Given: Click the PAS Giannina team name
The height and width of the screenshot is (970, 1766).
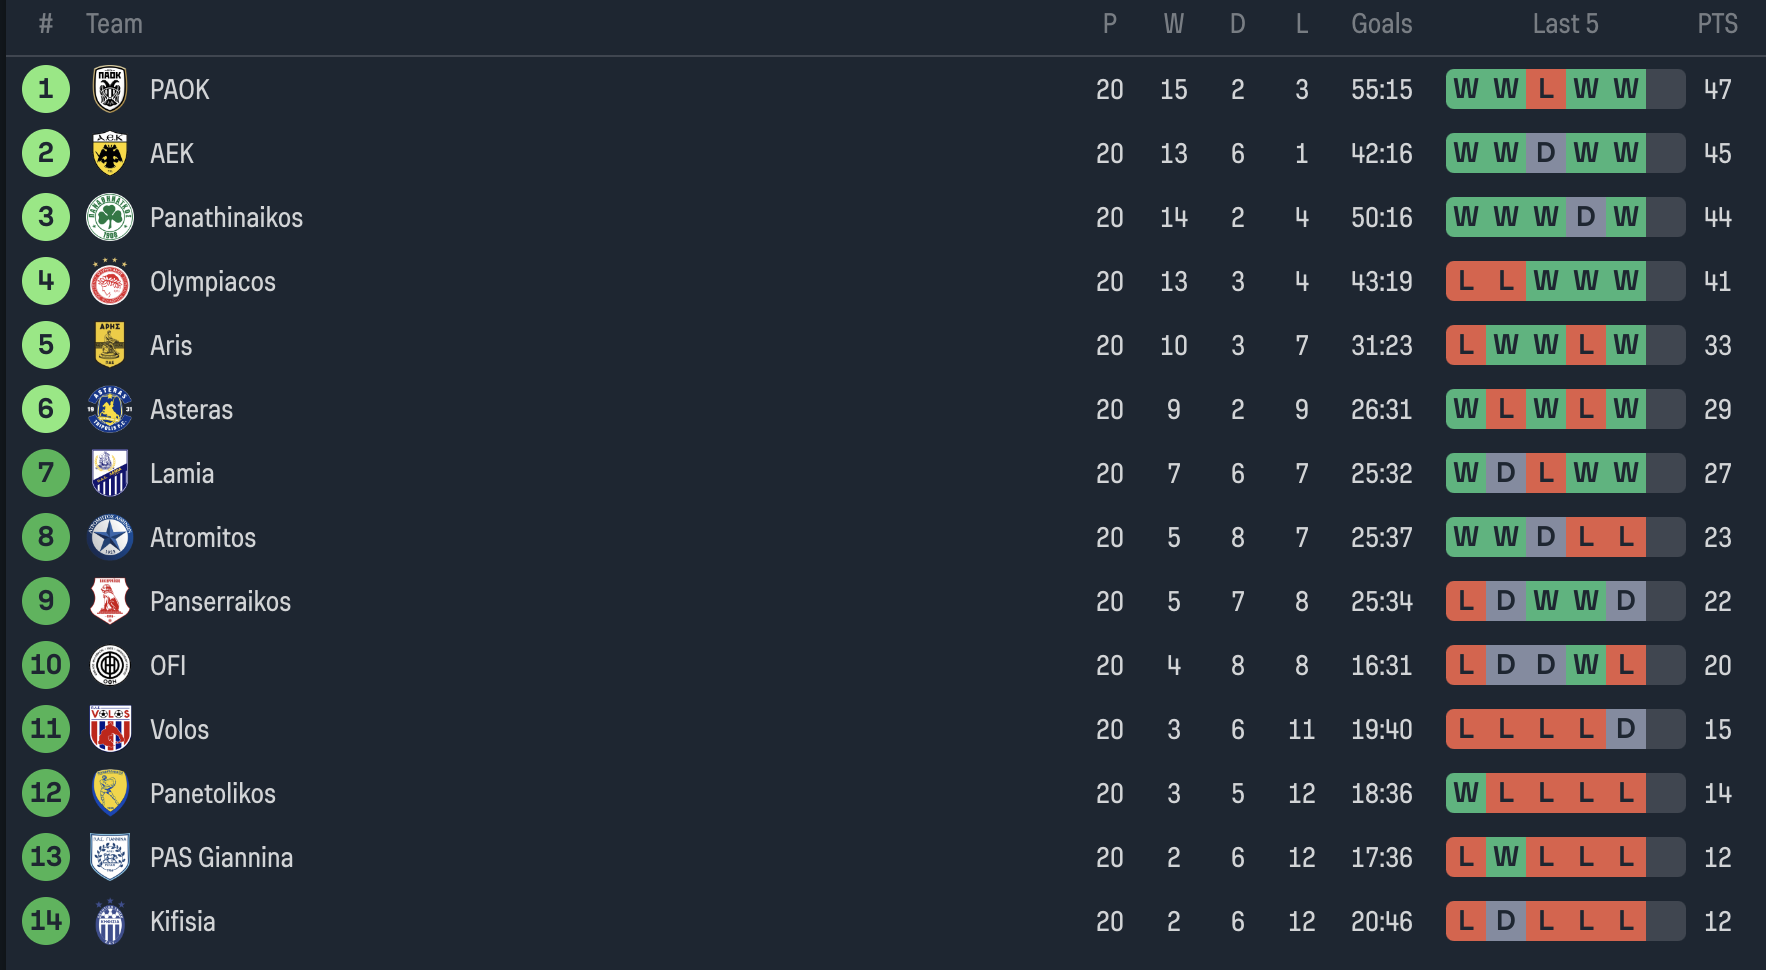Looking at the screenshot, I should click(x=221, y=858).
